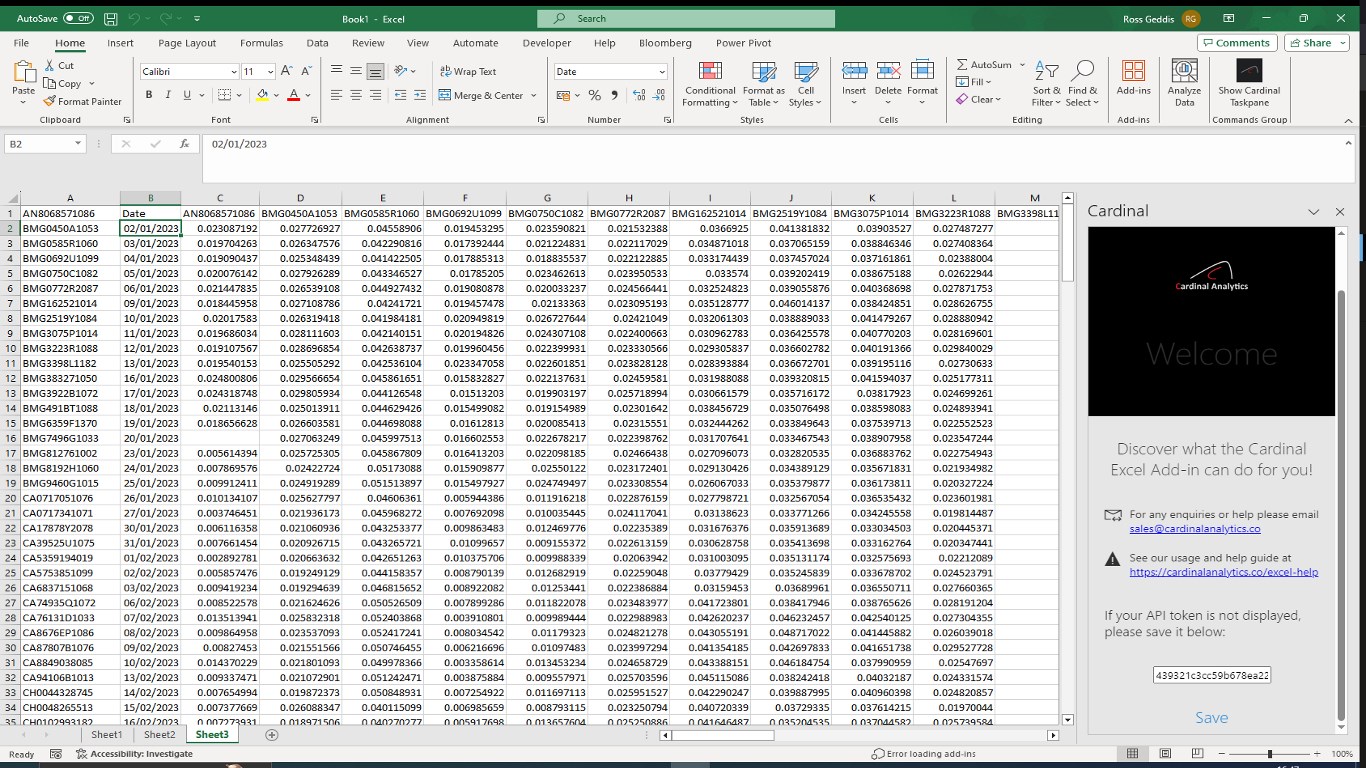Click the Save floppy disk icon

pyautogui.click(x=110, y=18)
